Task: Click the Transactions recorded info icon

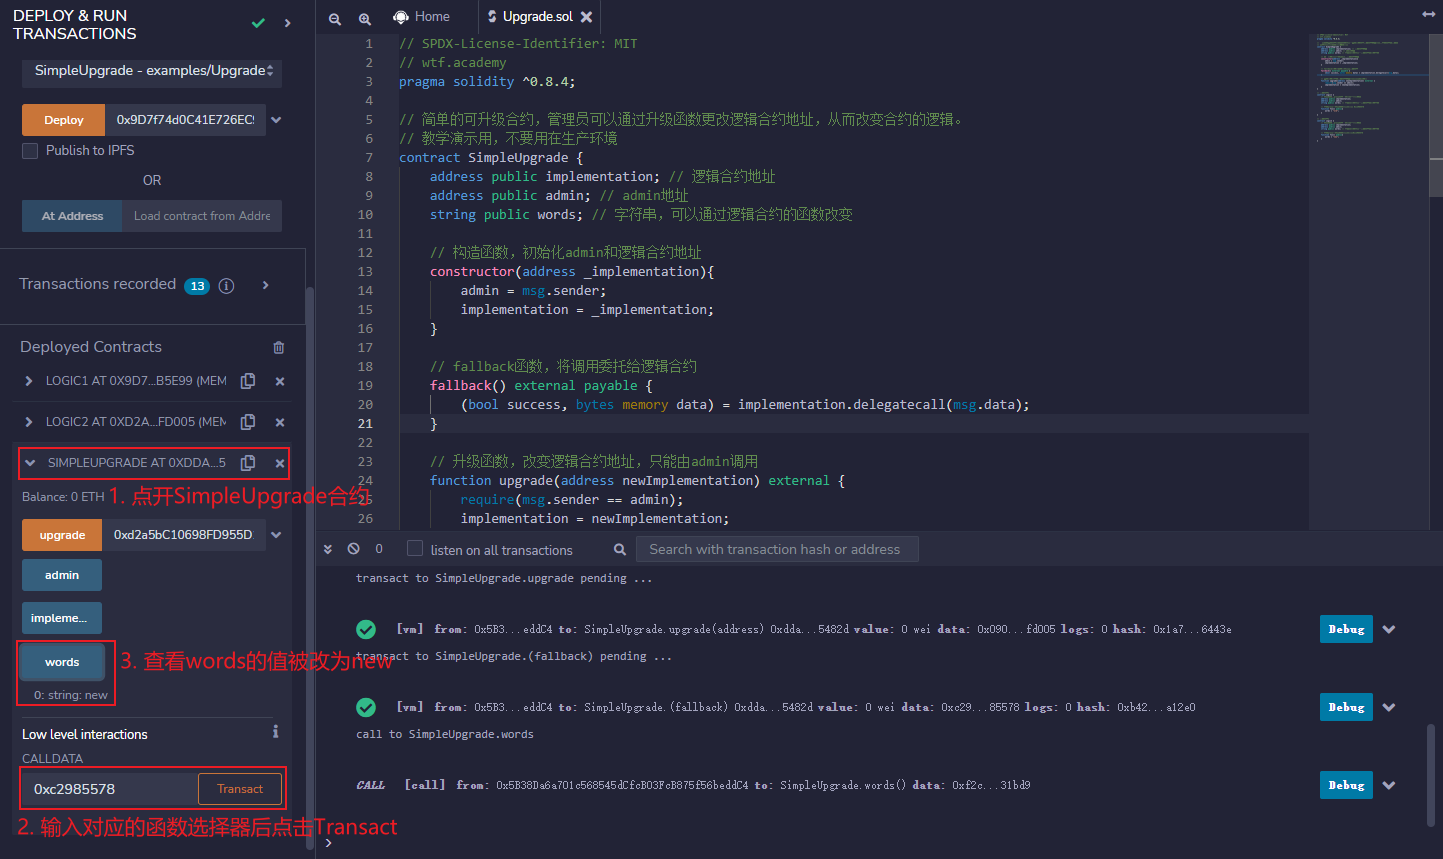Action: [227, 286]
